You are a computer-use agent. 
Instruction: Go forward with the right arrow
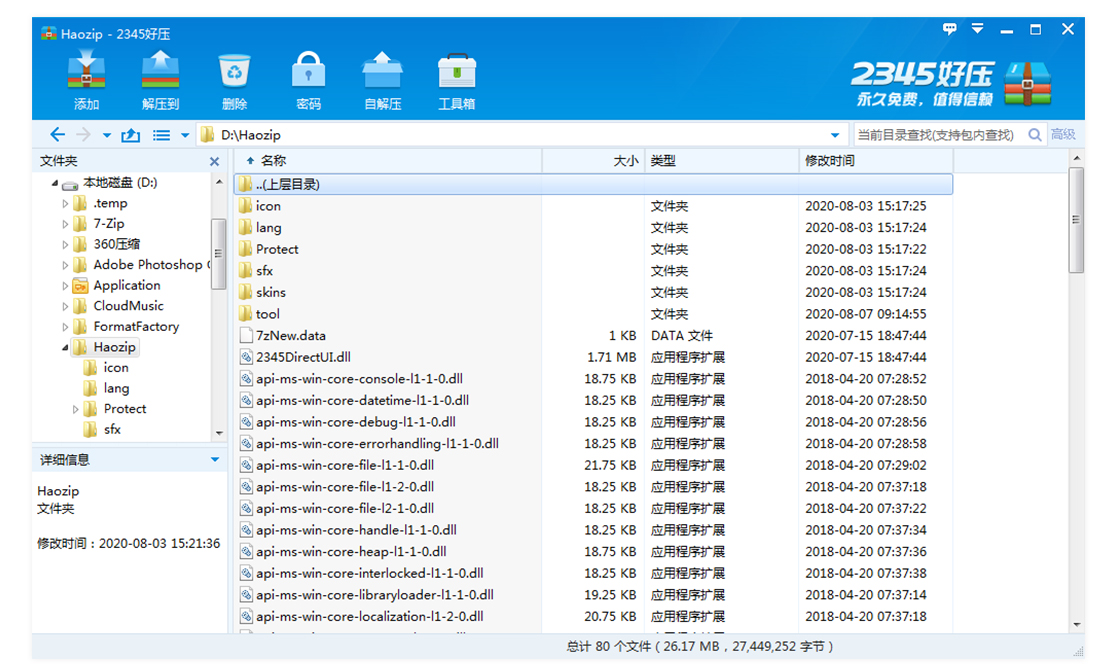(84, 134)
